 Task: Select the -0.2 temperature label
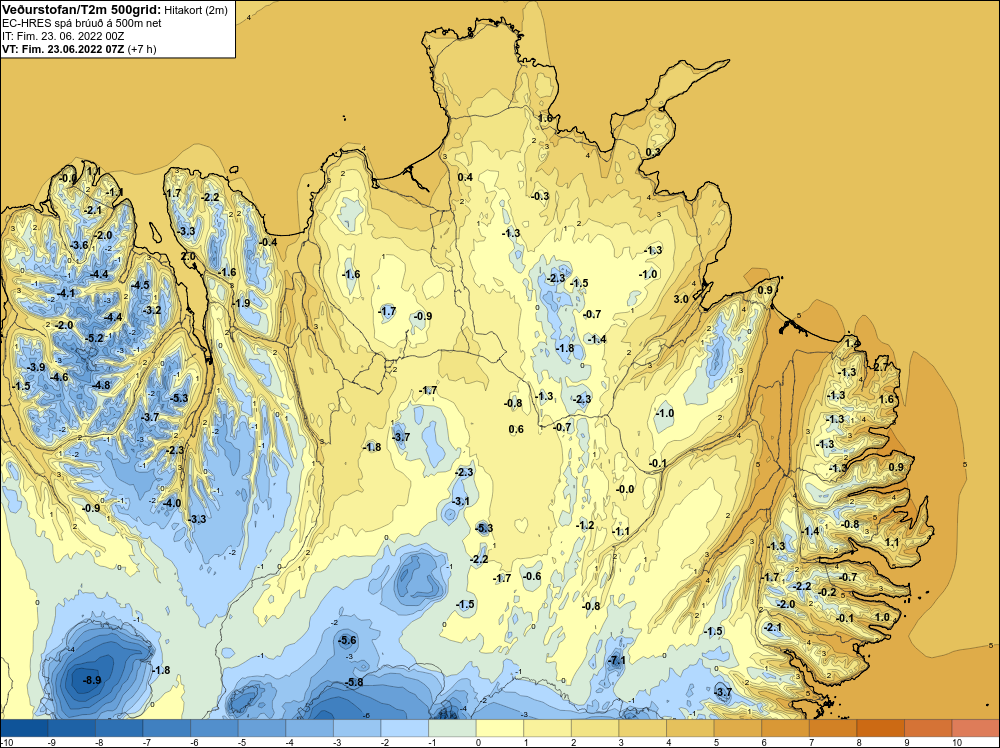827,592
